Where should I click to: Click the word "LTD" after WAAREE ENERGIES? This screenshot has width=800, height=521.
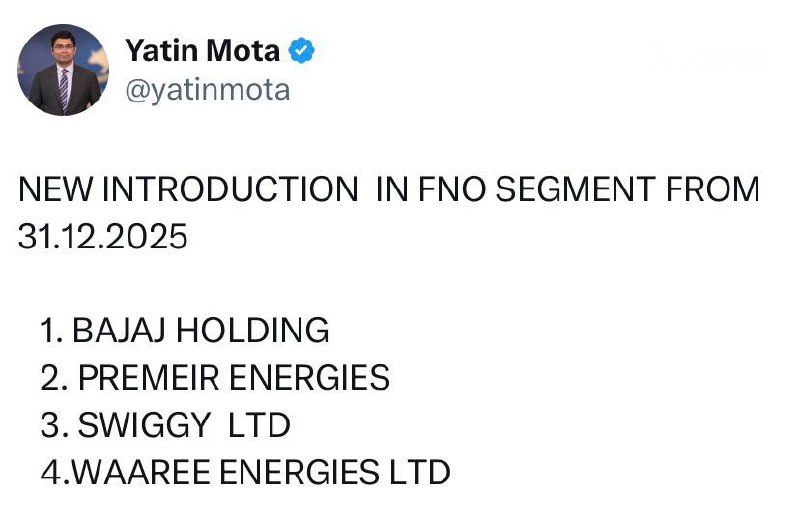[420, 472]
